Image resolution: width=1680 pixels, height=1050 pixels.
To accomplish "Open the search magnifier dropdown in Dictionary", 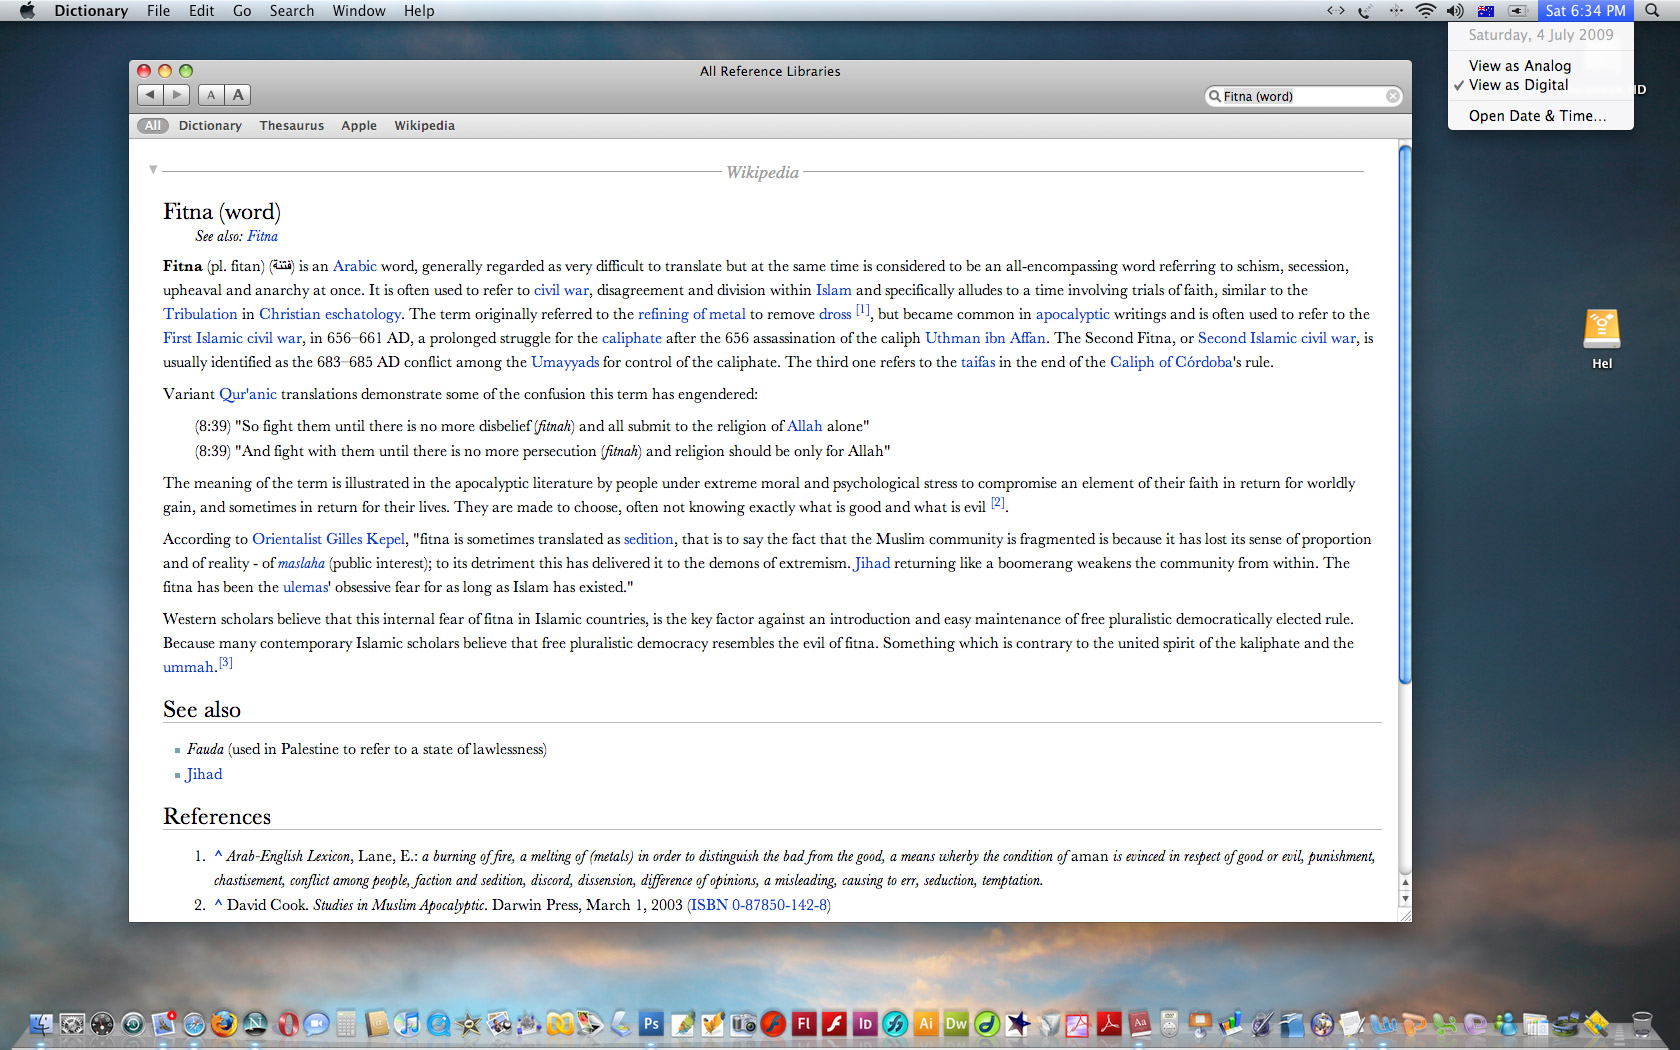I will tap(1214, 96).
